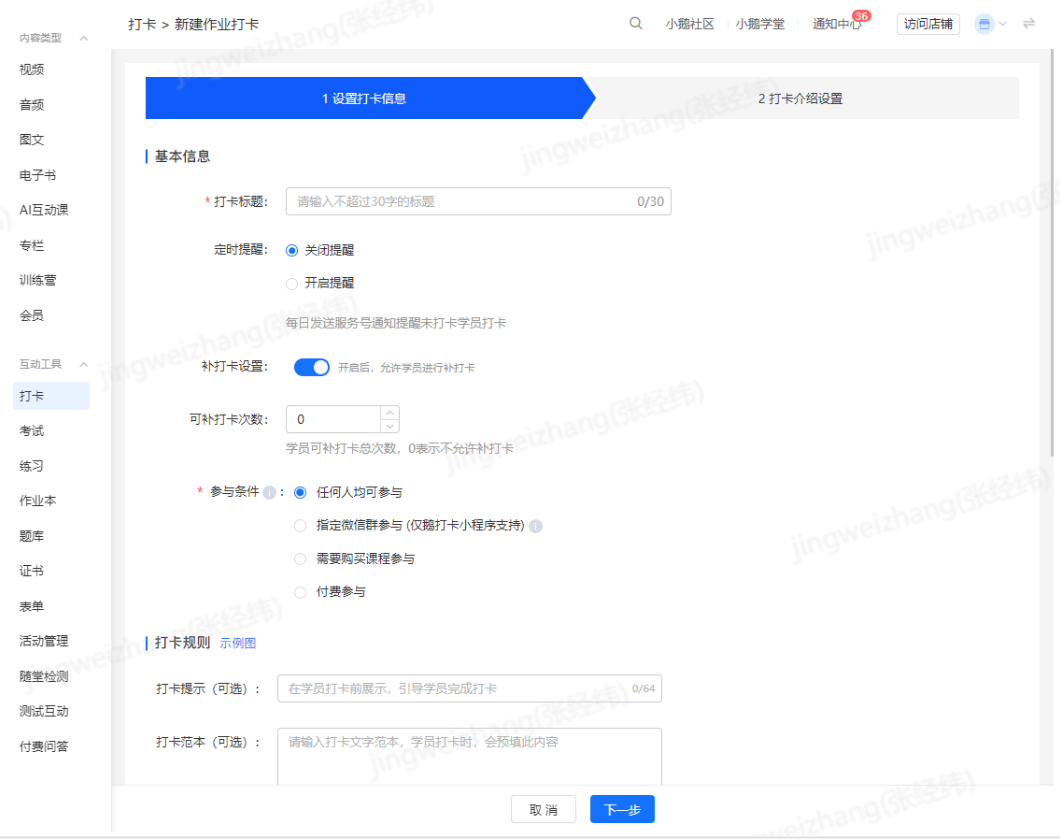Select 需要购买课程参与 radio option

pyautogui.click(x=300, y=559)
